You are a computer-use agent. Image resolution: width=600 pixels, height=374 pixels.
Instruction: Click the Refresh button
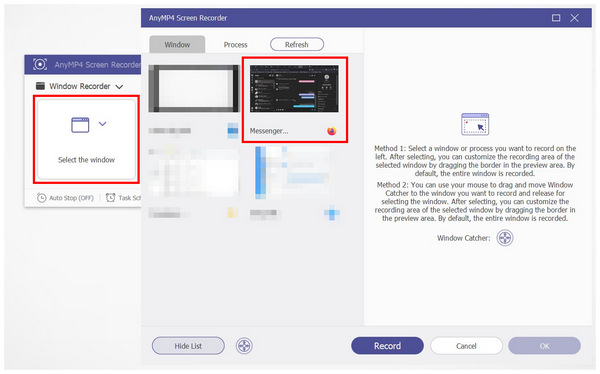pyautogui.click(x=297, y=44)
